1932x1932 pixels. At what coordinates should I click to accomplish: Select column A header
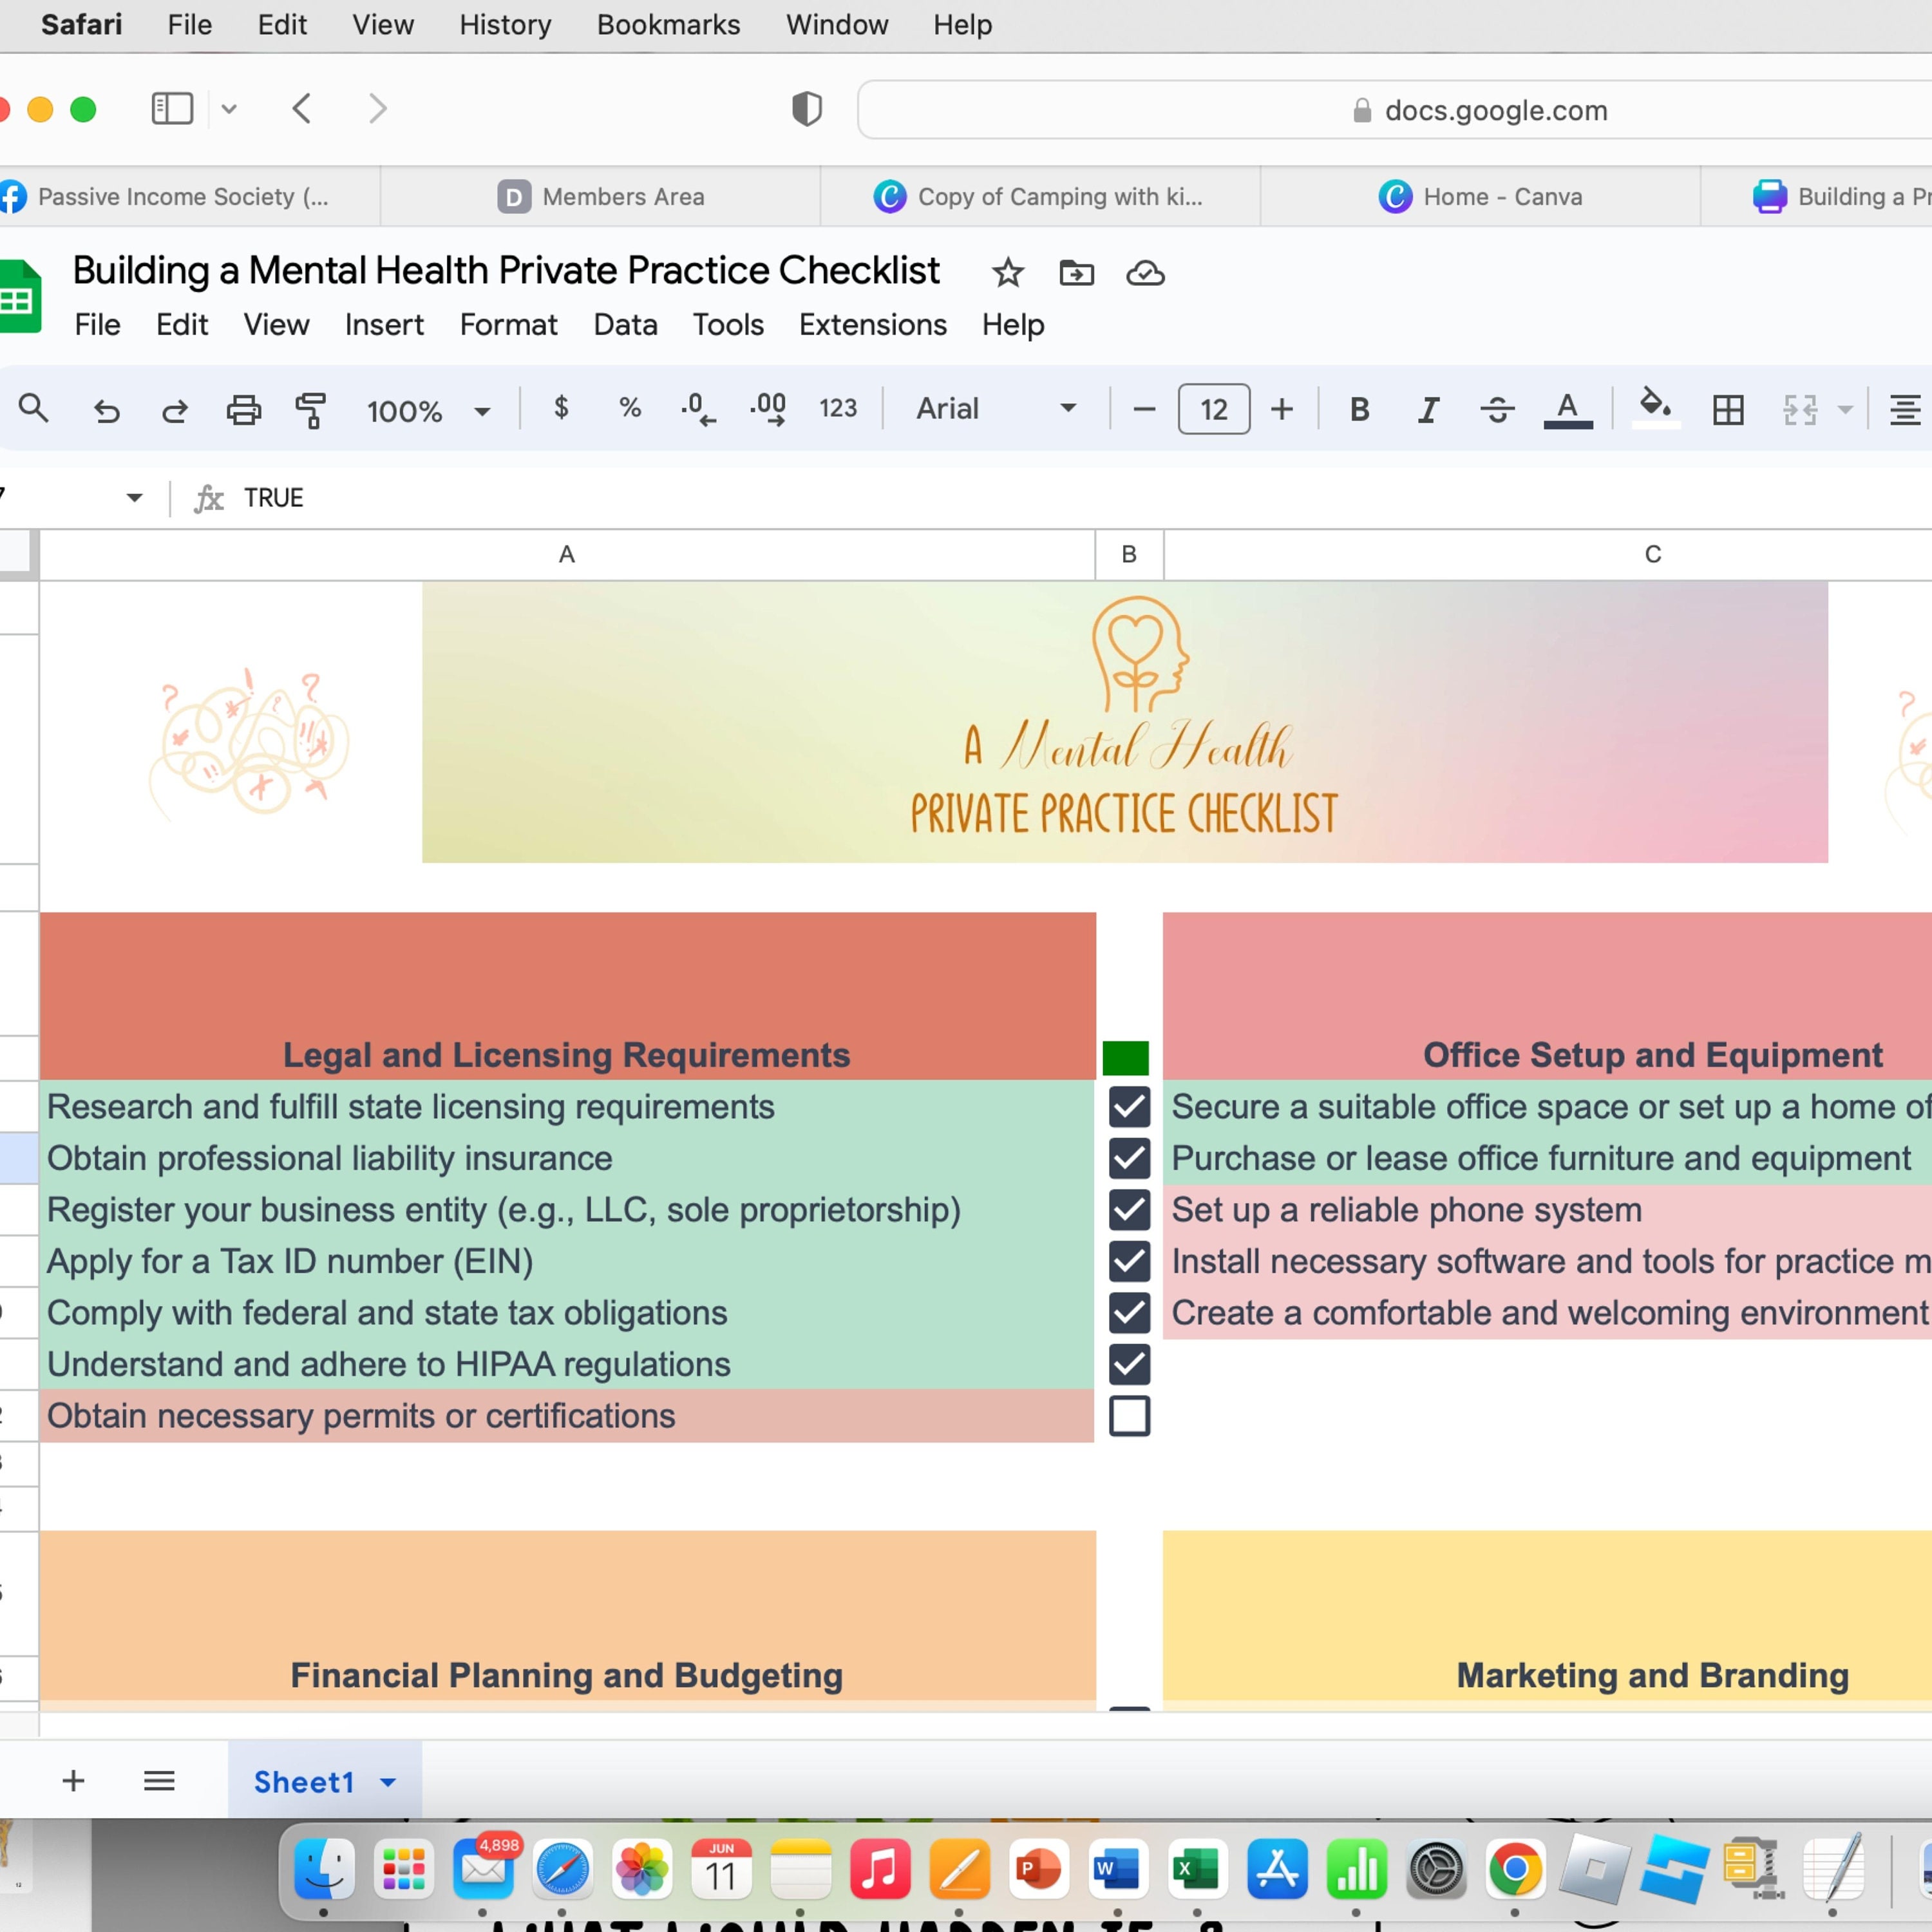567,554
